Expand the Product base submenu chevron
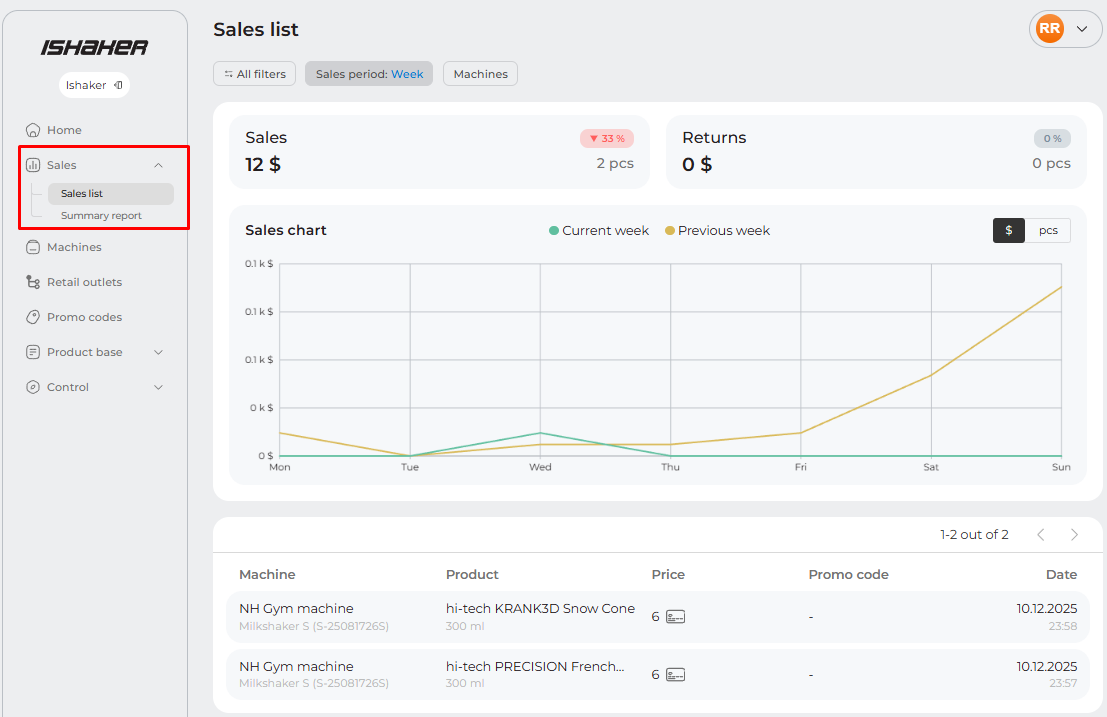Viewport: 1107px width, 717px height. 158,352
